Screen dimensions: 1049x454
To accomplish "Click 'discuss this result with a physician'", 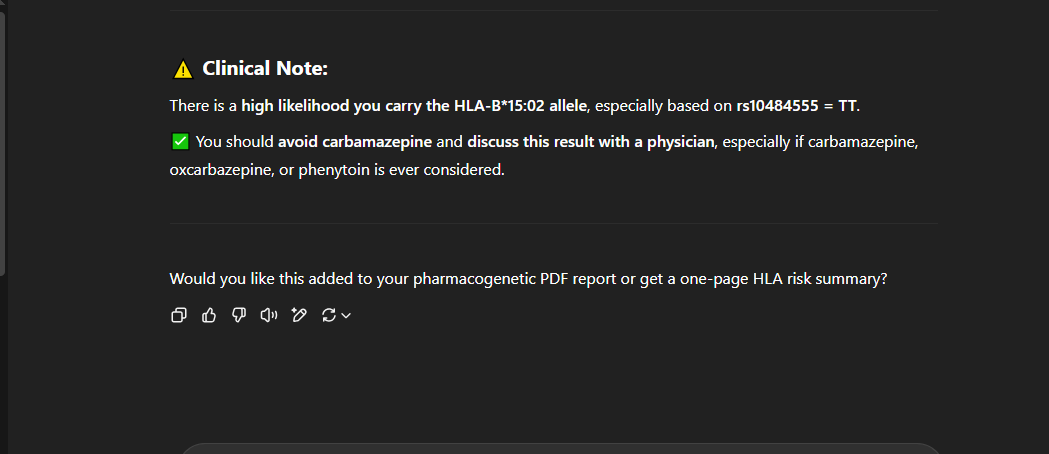I will tap(590, 141).
